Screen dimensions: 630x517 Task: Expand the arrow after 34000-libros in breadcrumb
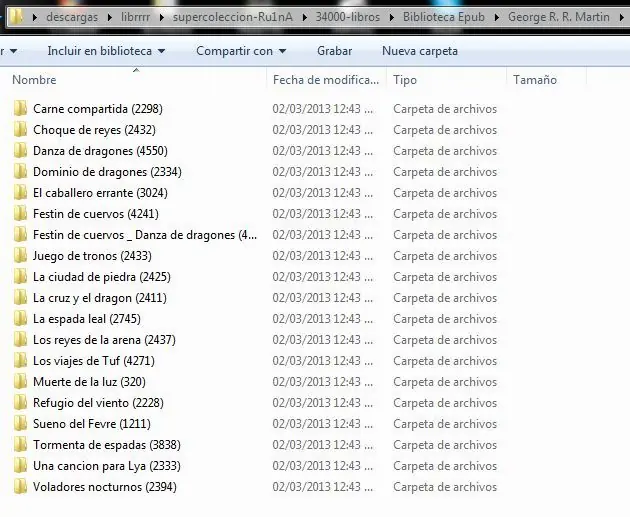[392, 17]
